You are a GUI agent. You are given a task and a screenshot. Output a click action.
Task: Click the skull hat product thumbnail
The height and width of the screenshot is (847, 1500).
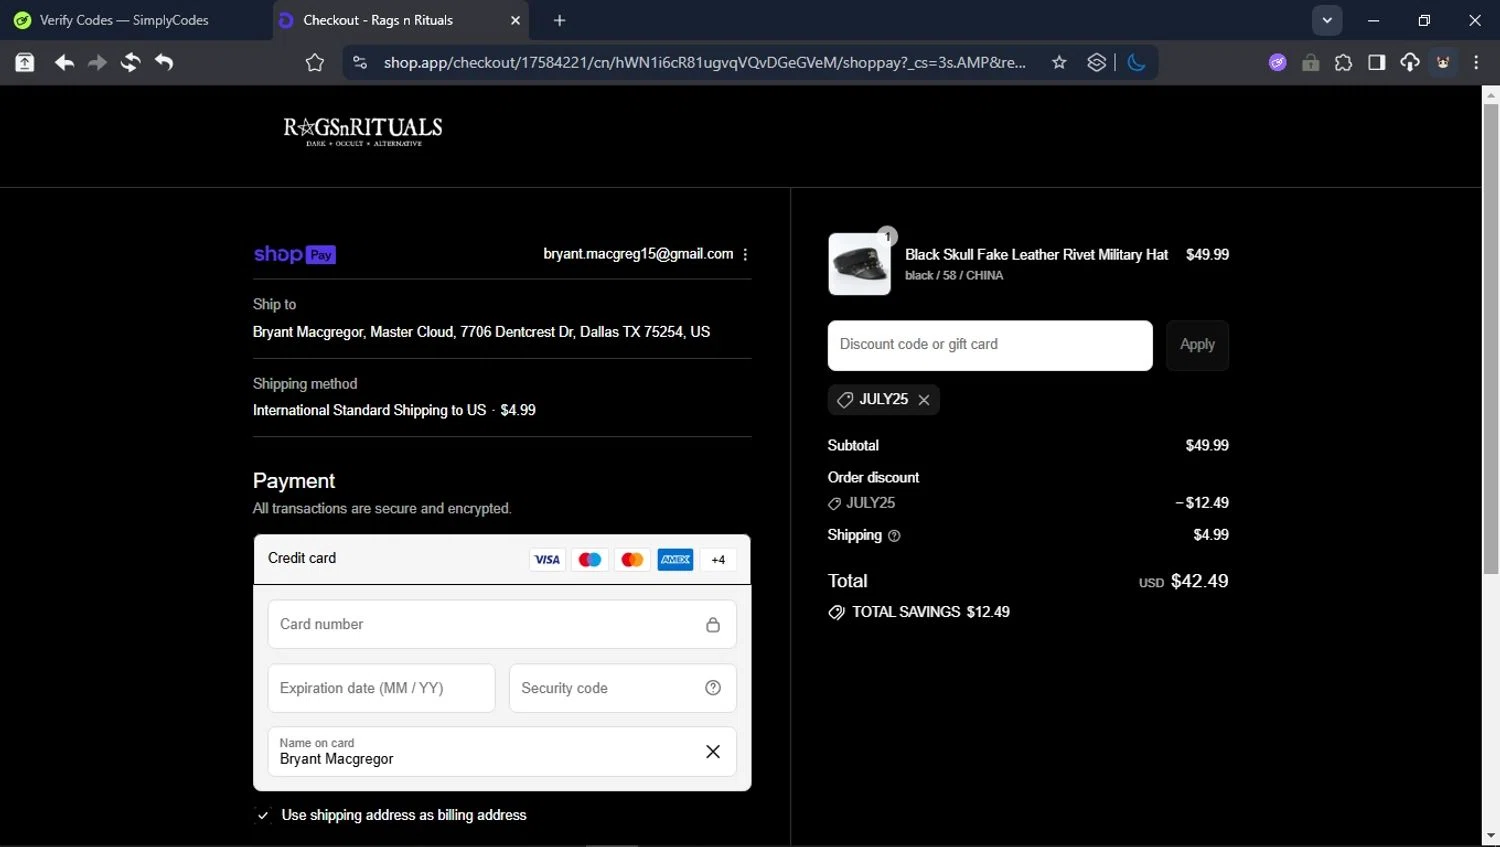point(859,264)
